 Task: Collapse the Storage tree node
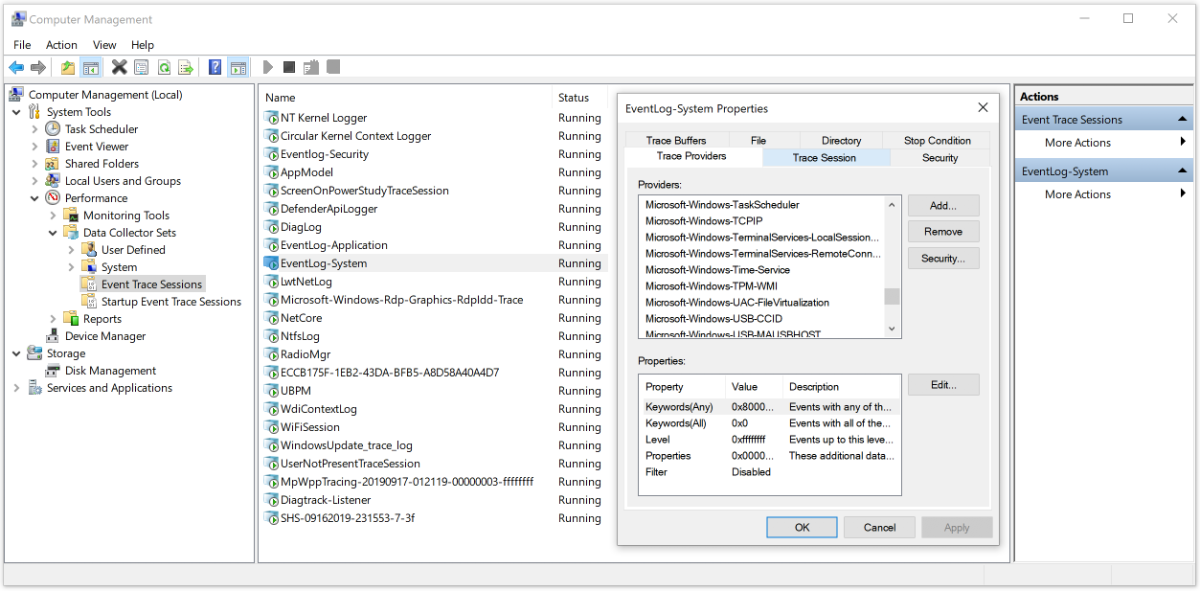tap(17, 354)
